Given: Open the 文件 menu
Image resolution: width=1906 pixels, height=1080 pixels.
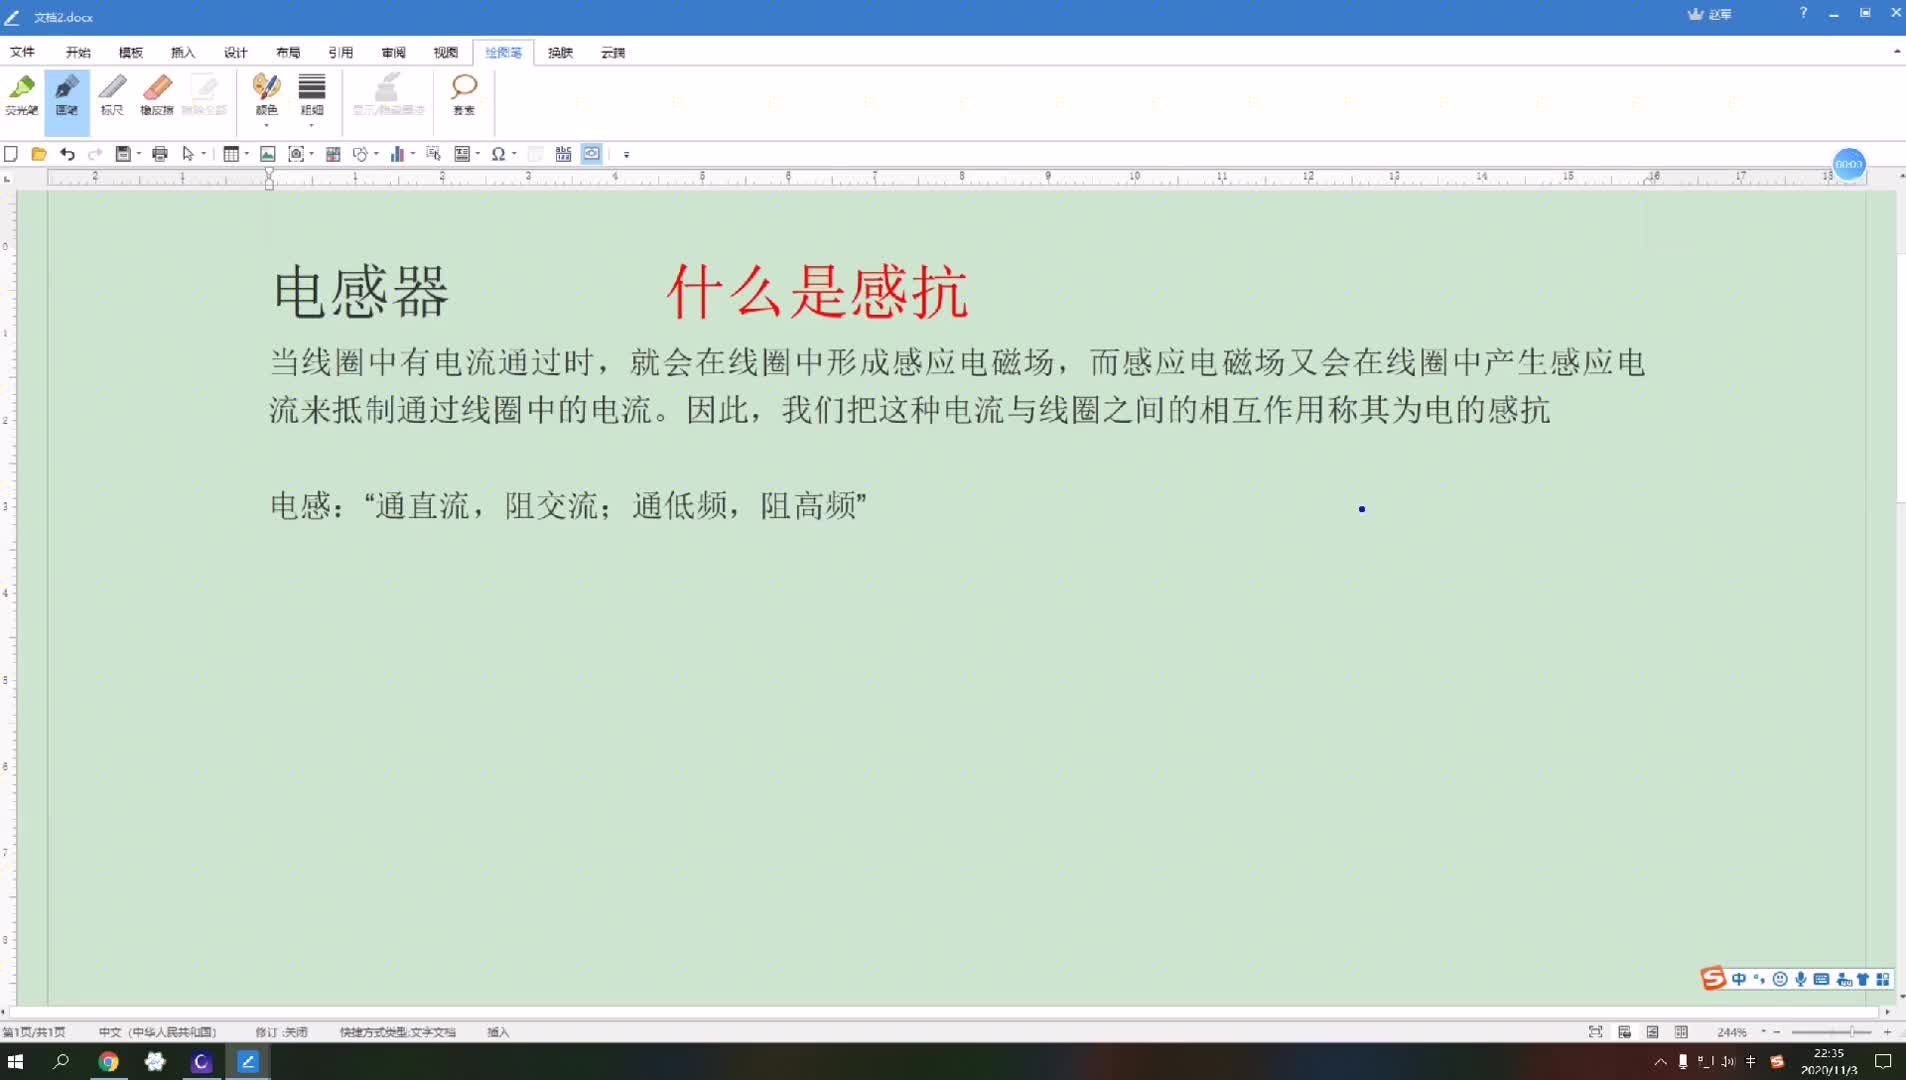Looking at the screenshot, I should point(22,52).
